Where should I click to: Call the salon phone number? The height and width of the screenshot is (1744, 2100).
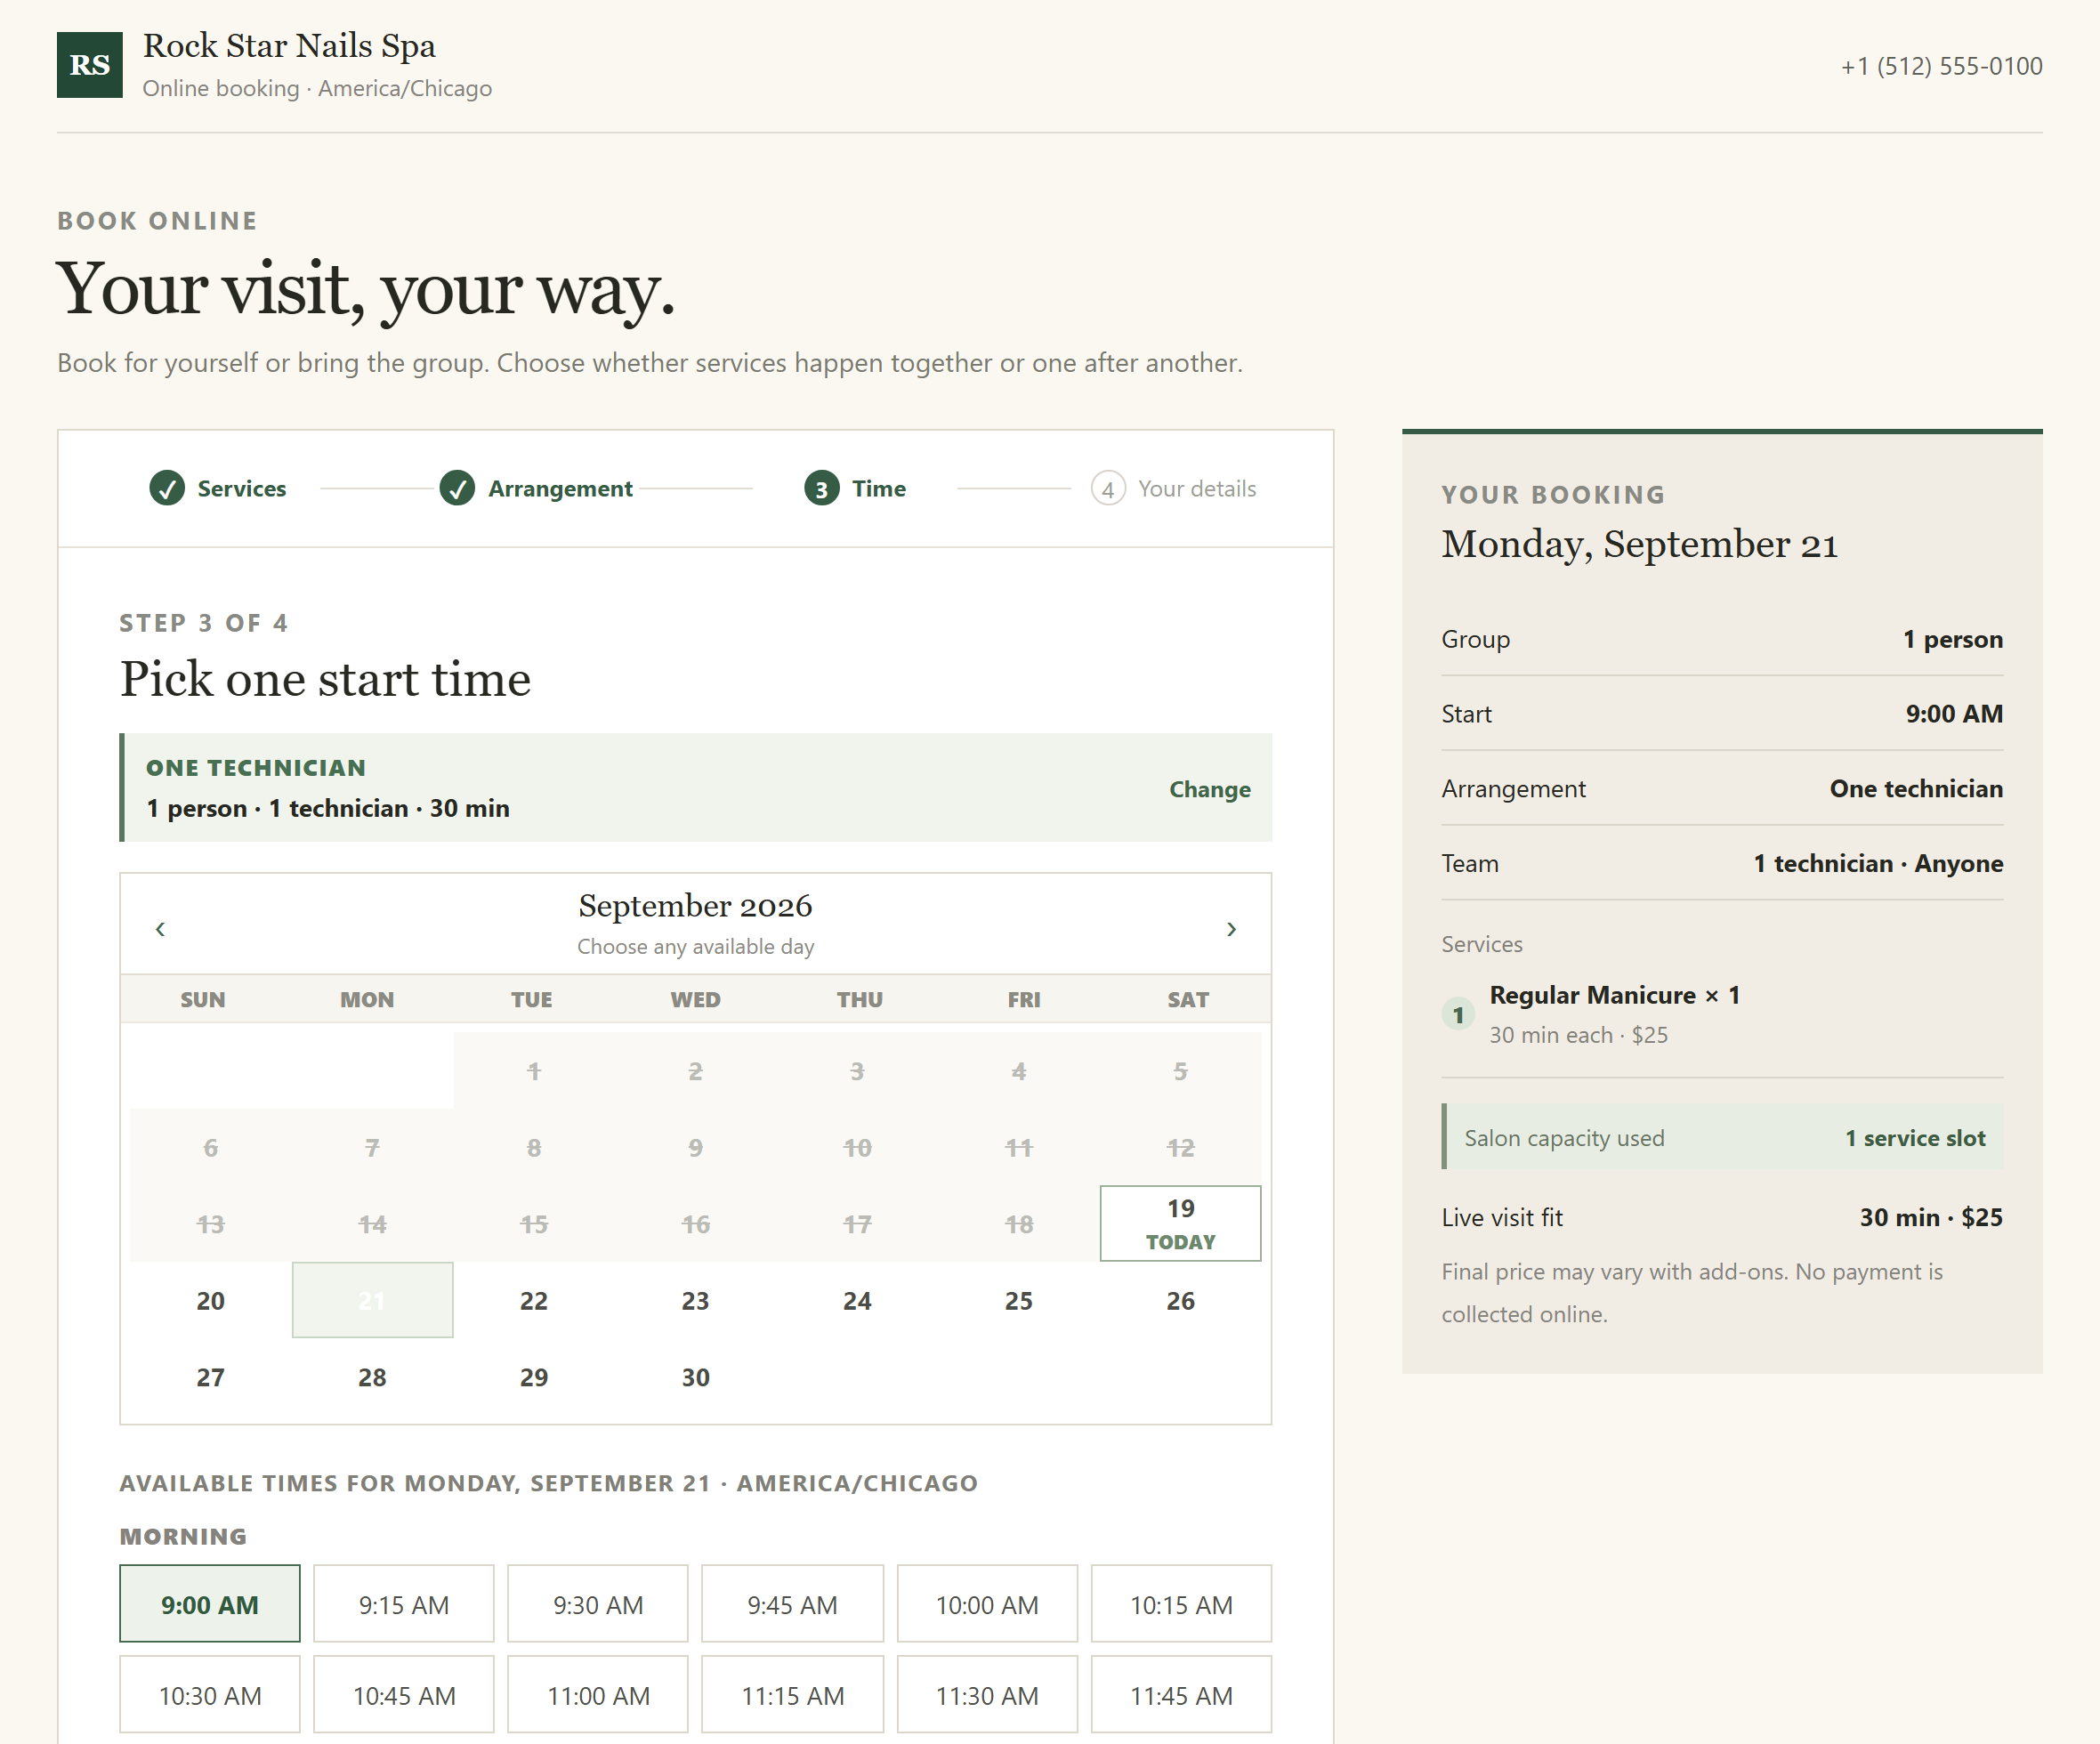1941,66
